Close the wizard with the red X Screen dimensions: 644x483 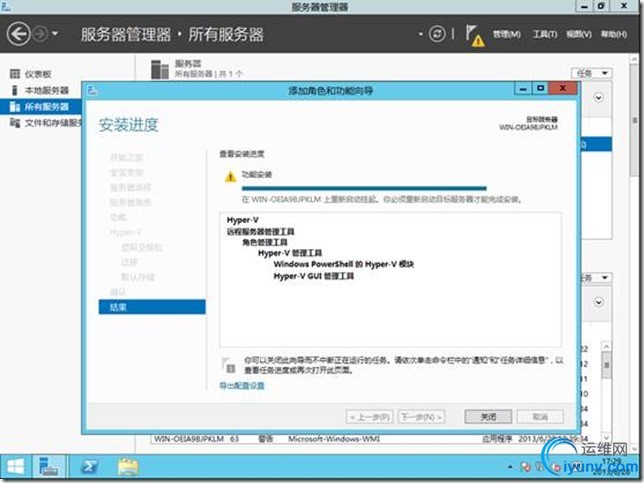pos(563,88)
